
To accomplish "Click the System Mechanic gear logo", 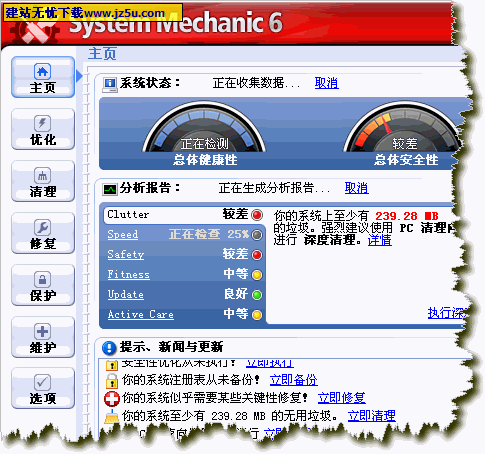I will point(35,32).
